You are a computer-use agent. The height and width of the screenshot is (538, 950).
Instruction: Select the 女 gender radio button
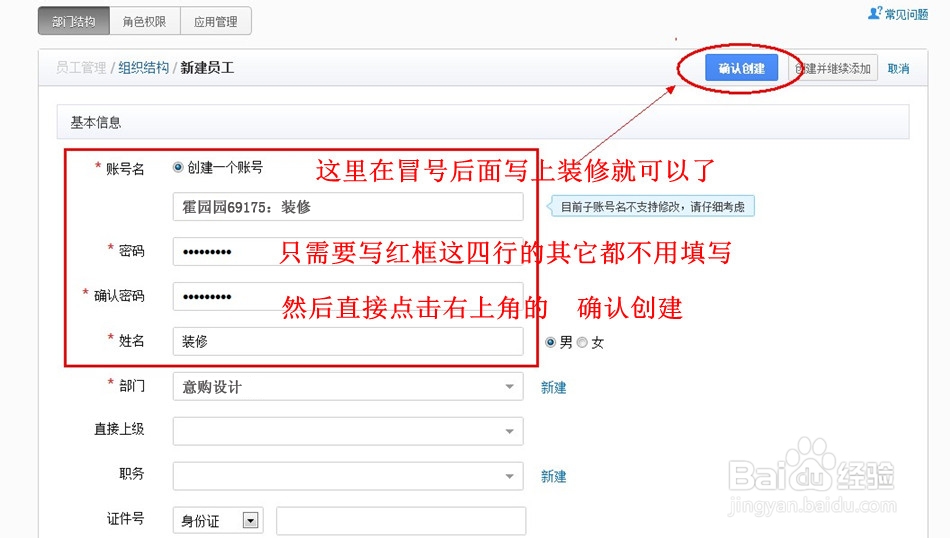pos(582,342)
